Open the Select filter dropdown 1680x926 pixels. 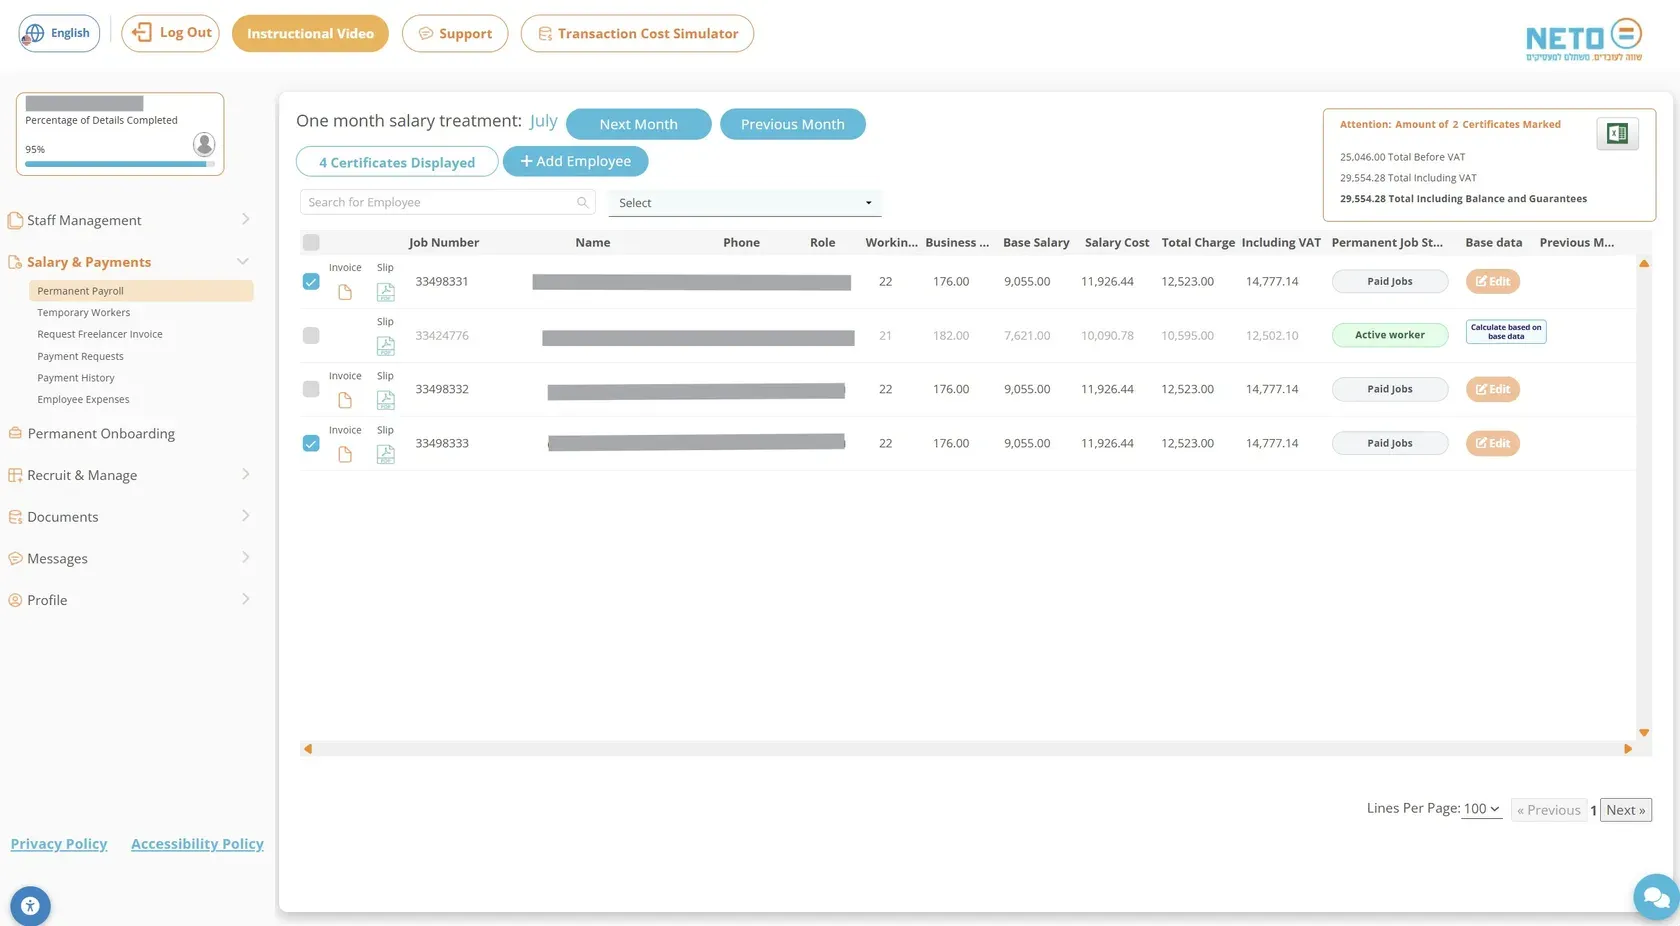[x=745, y=203]
